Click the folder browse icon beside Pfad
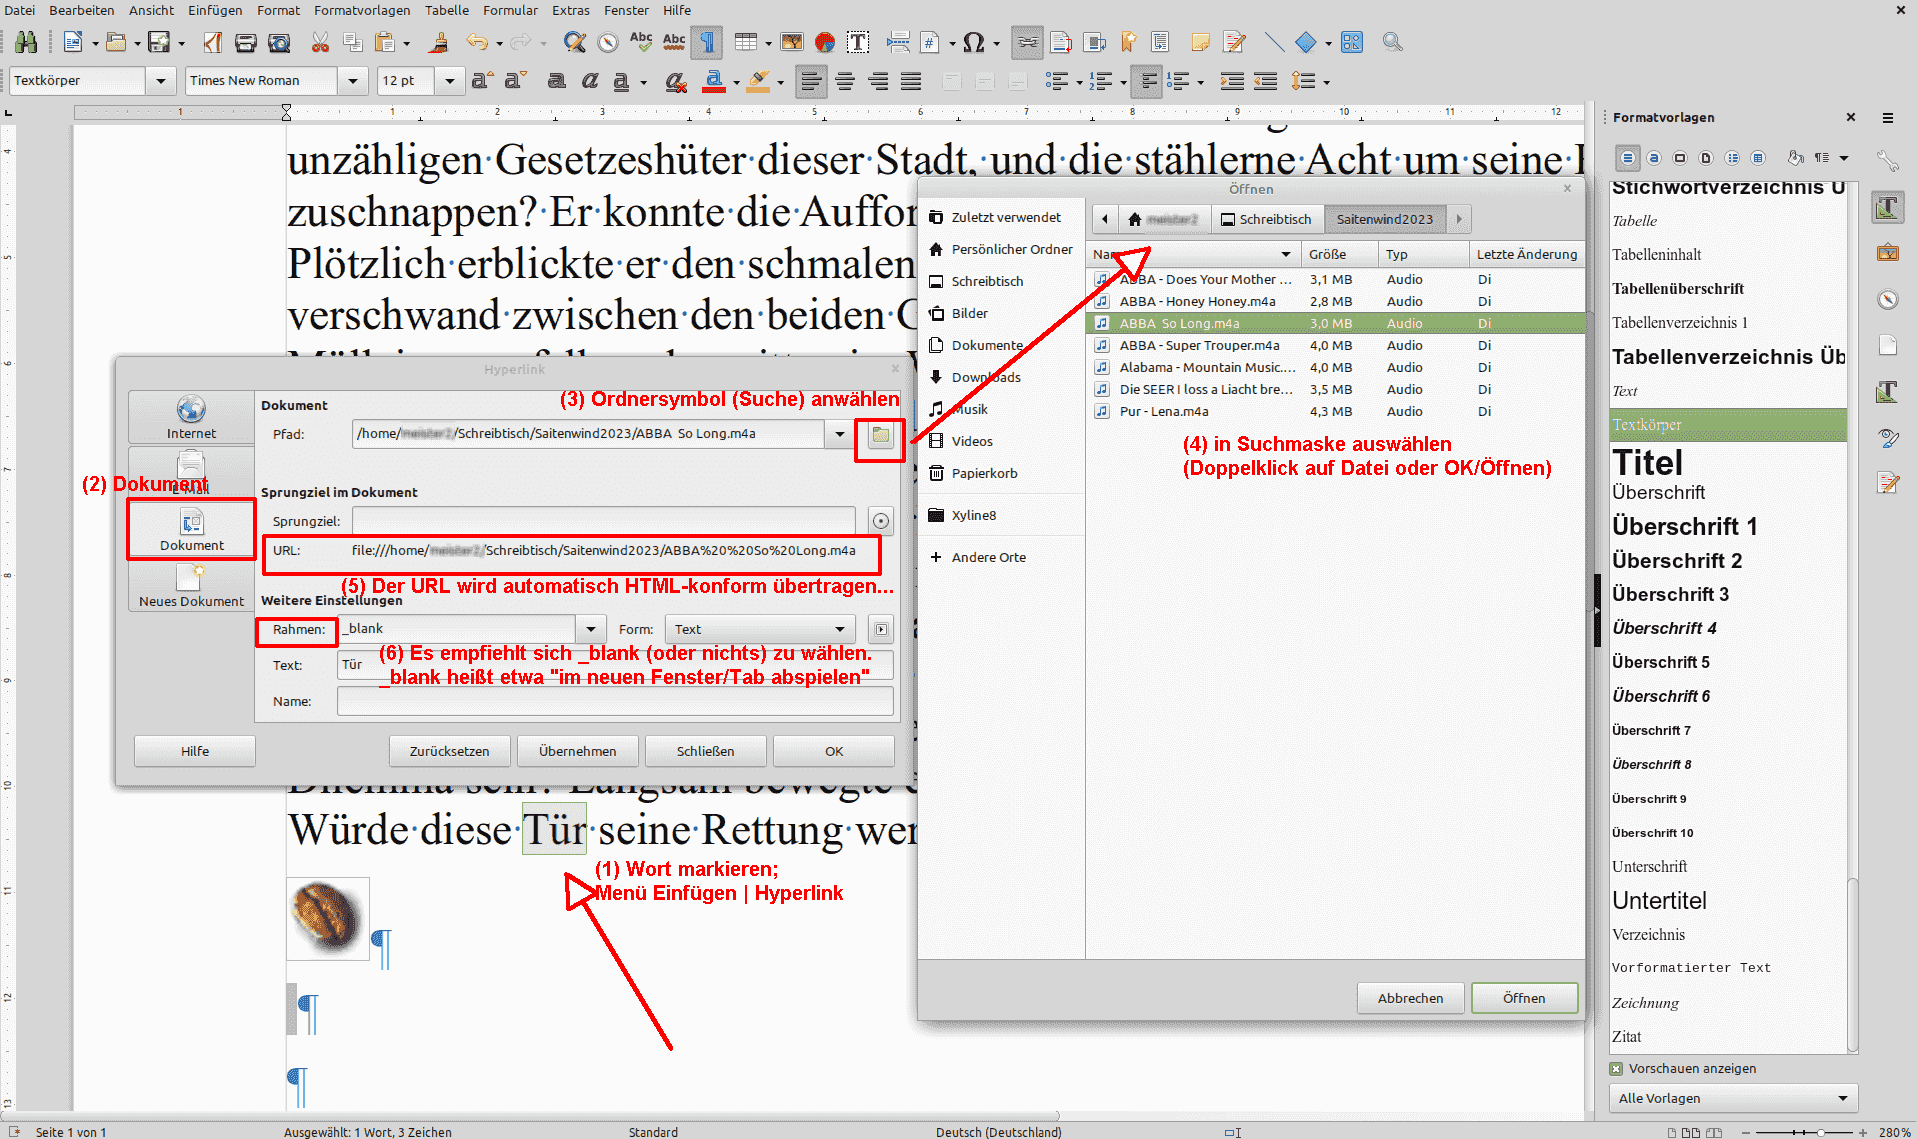Image resolution: width=1917 pixels, height=1139 pixels. [880, 434]
